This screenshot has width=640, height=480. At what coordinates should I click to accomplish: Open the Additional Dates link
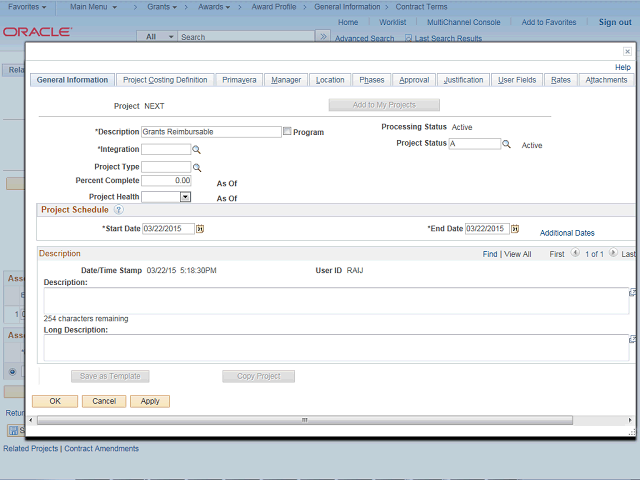click(567, 233)
